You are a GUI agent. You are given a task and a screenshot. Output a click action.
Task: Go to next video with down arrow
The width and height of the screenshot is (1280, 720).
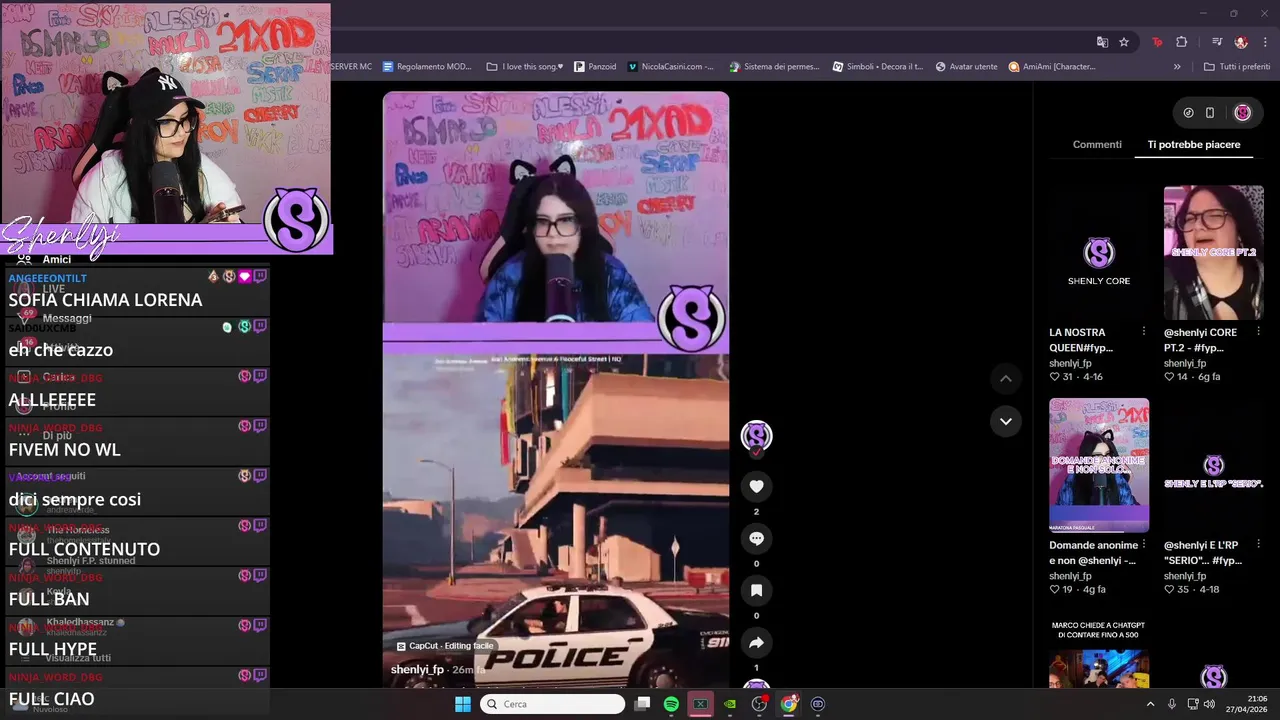pyautogui.click(x=1005, y=421)
